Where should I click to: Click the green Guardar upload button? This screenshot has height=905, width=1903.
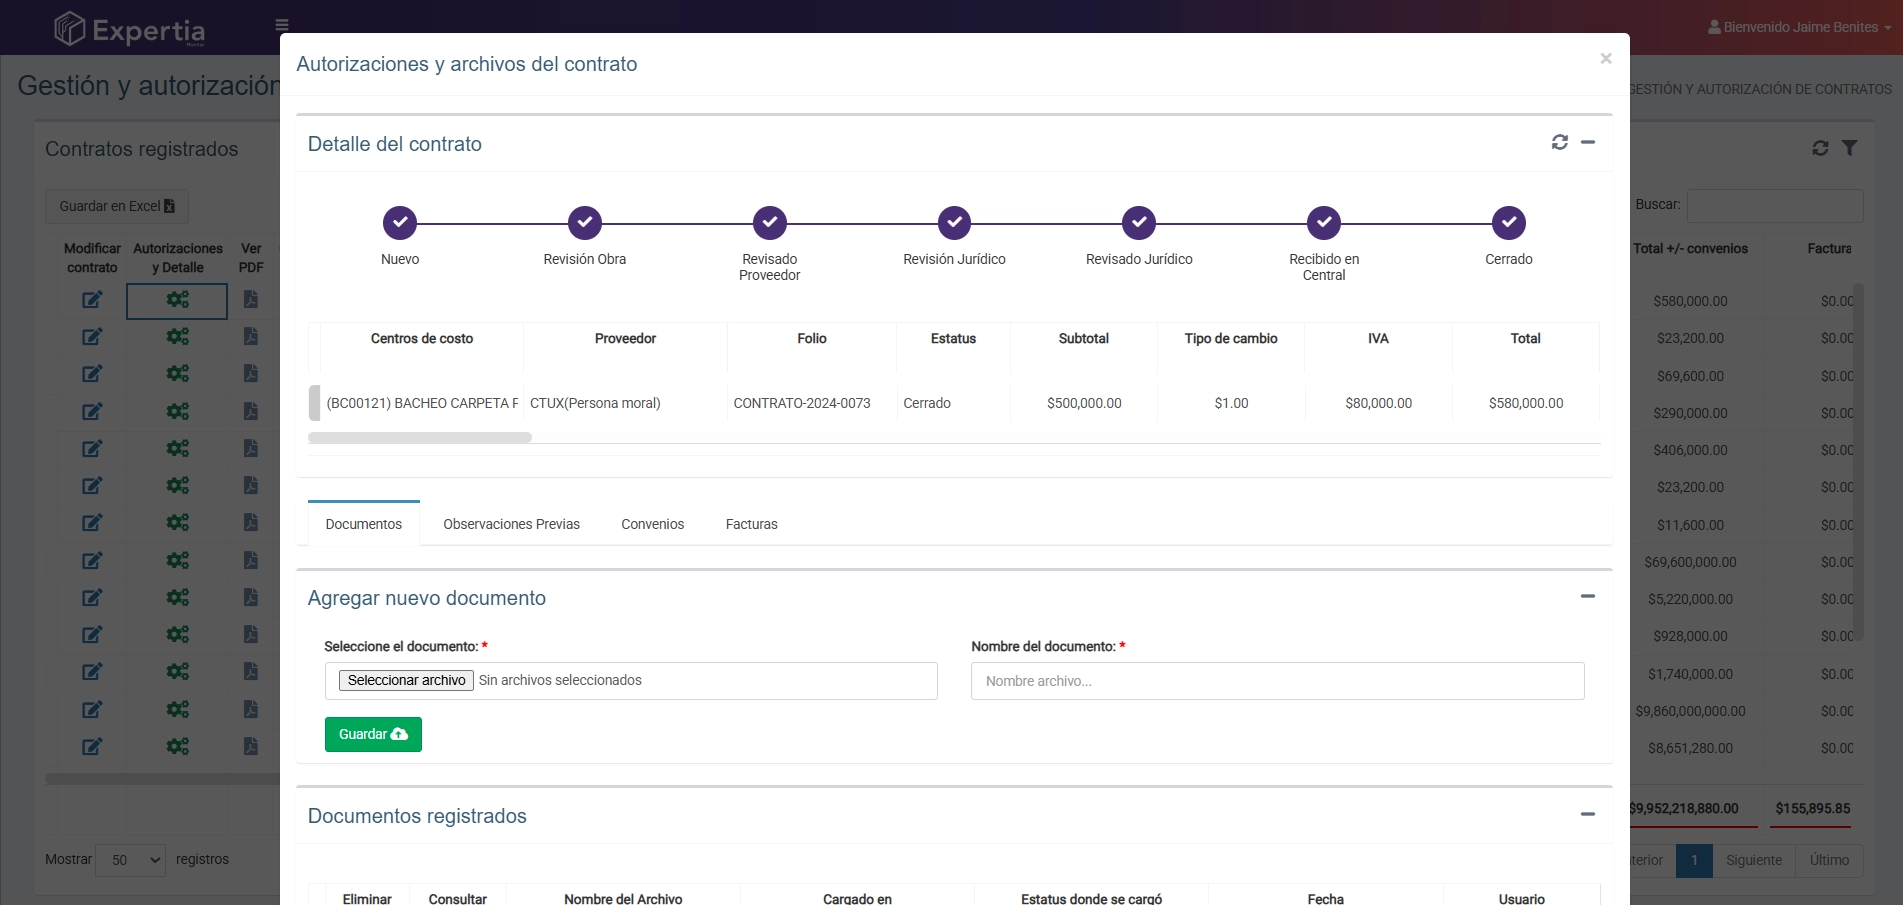373,734
